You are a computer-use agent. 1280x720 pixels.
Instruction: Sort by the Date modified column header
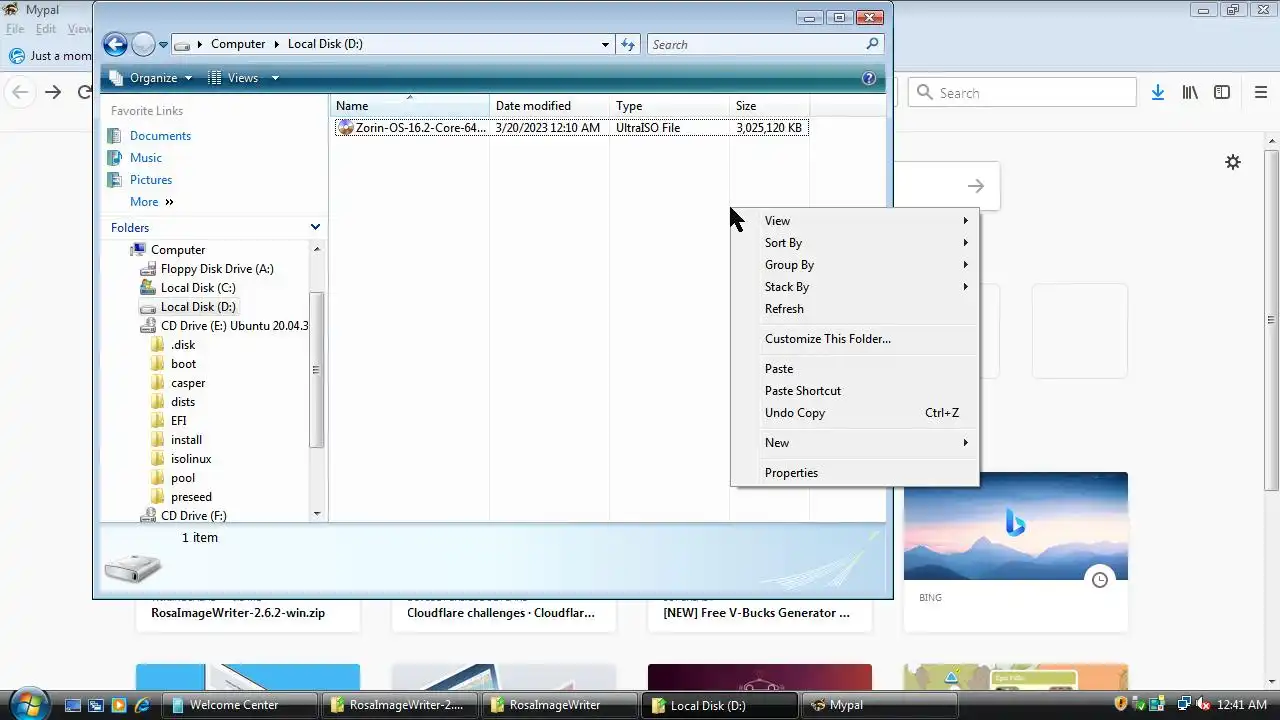[x=550, y=106]
